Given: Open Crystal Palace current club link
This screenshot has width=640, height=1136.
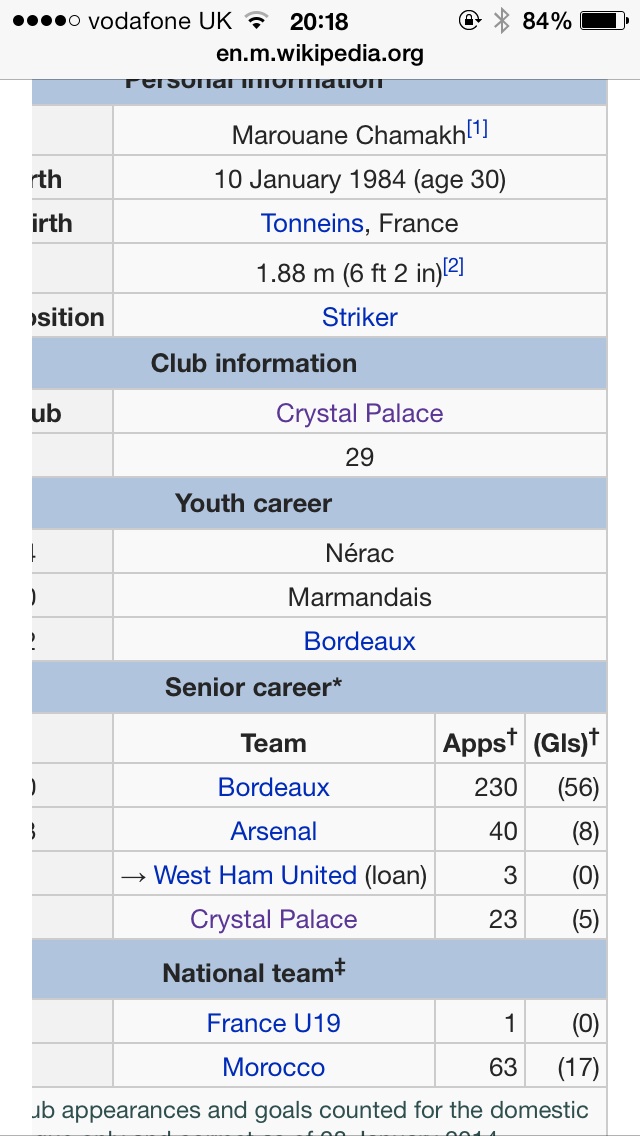Looking at the screenshot, I should point(359,413).
